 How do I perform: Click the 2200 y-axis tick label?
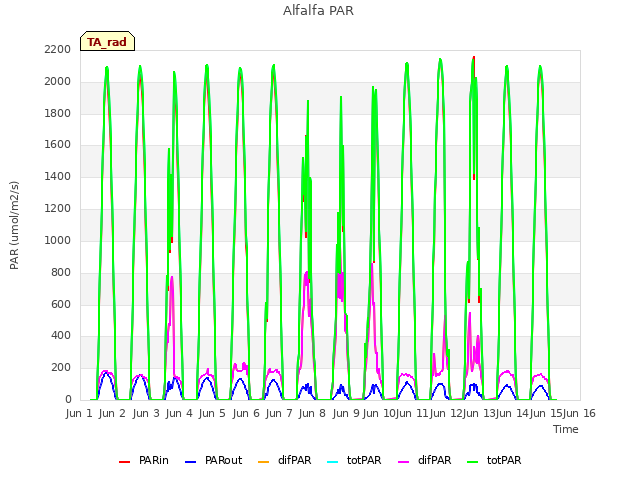pos(58,50)
